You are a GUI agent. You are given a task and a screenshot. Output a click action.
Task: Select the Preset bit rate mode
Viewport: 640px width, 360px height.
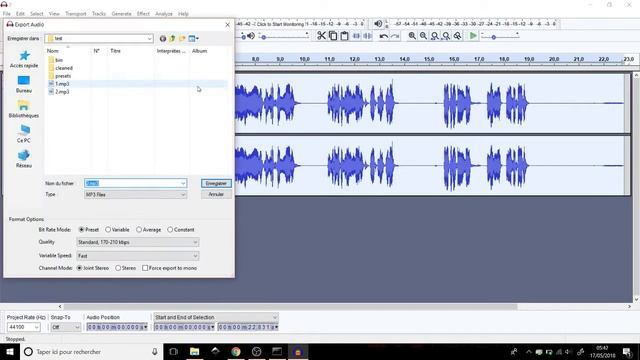81,230
